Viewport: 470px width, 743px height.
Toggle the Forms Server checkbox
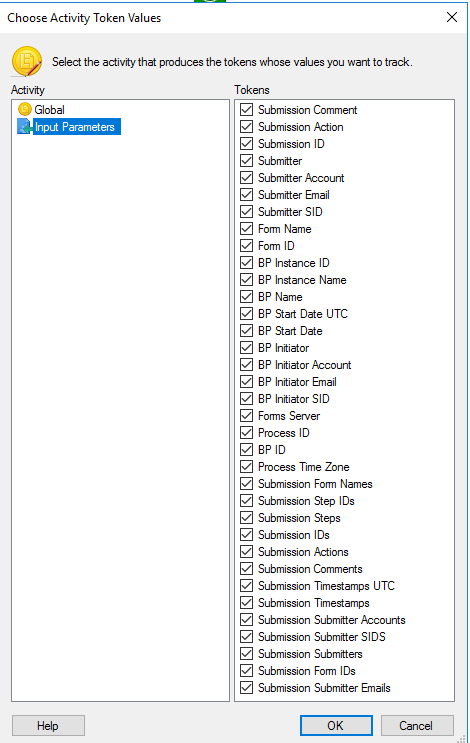point(246,416)
